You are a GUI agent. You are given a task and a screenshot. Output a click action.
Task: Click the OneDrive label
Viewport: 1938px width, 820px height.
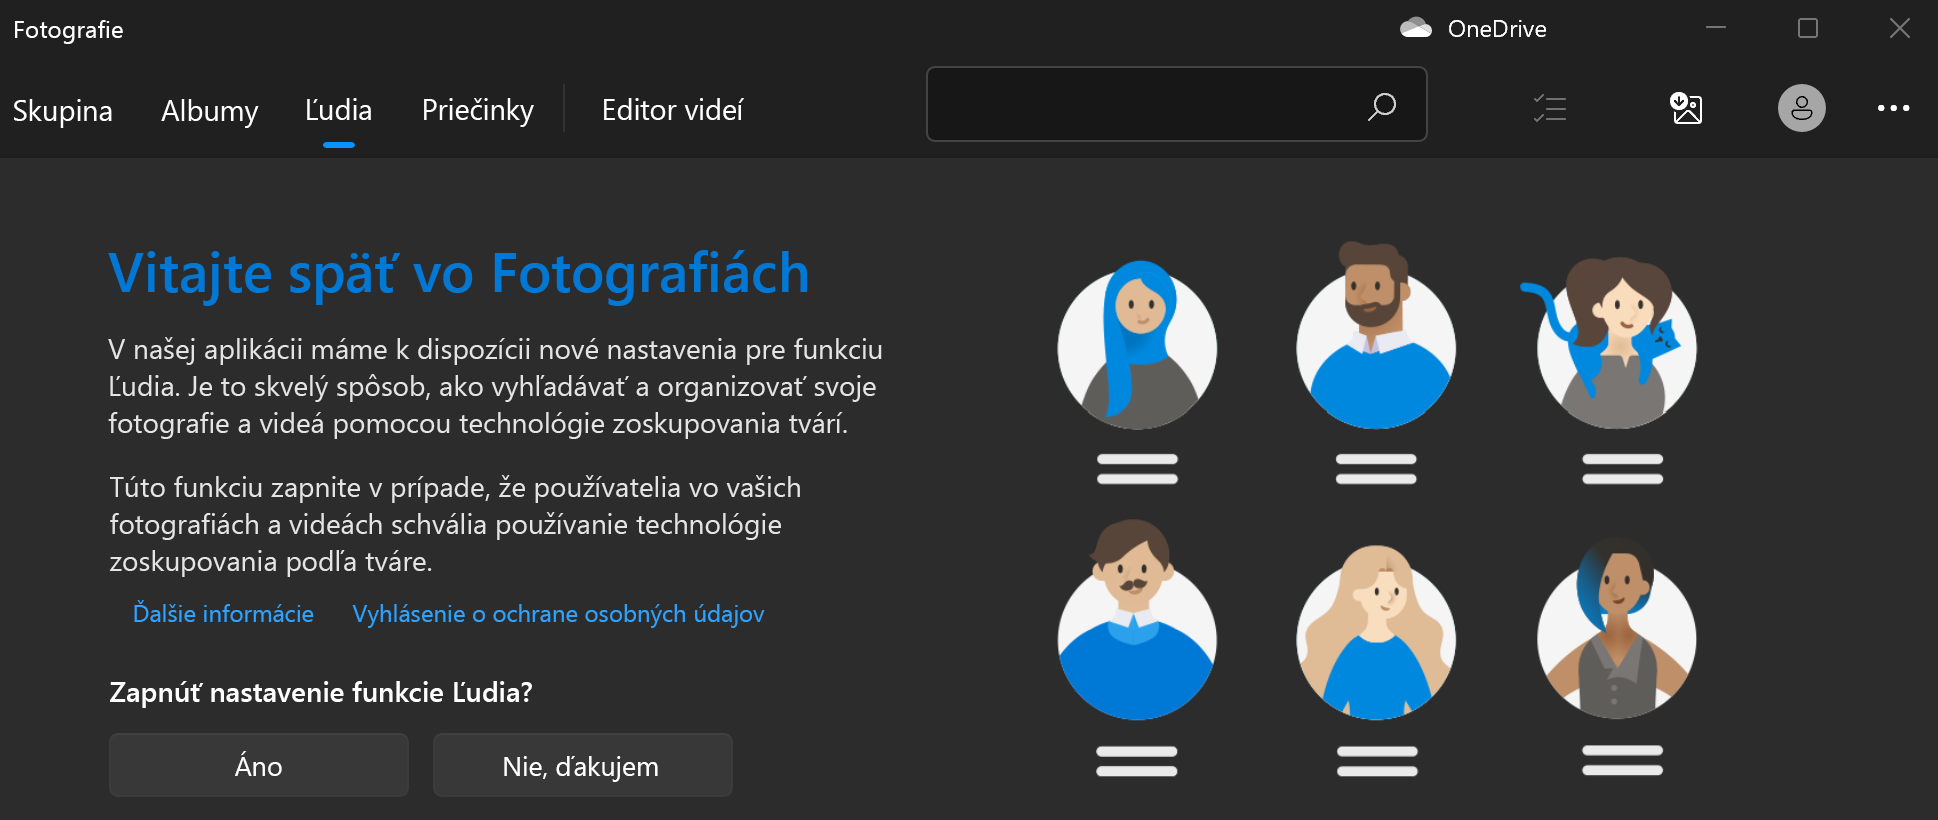pos(1497,29)
